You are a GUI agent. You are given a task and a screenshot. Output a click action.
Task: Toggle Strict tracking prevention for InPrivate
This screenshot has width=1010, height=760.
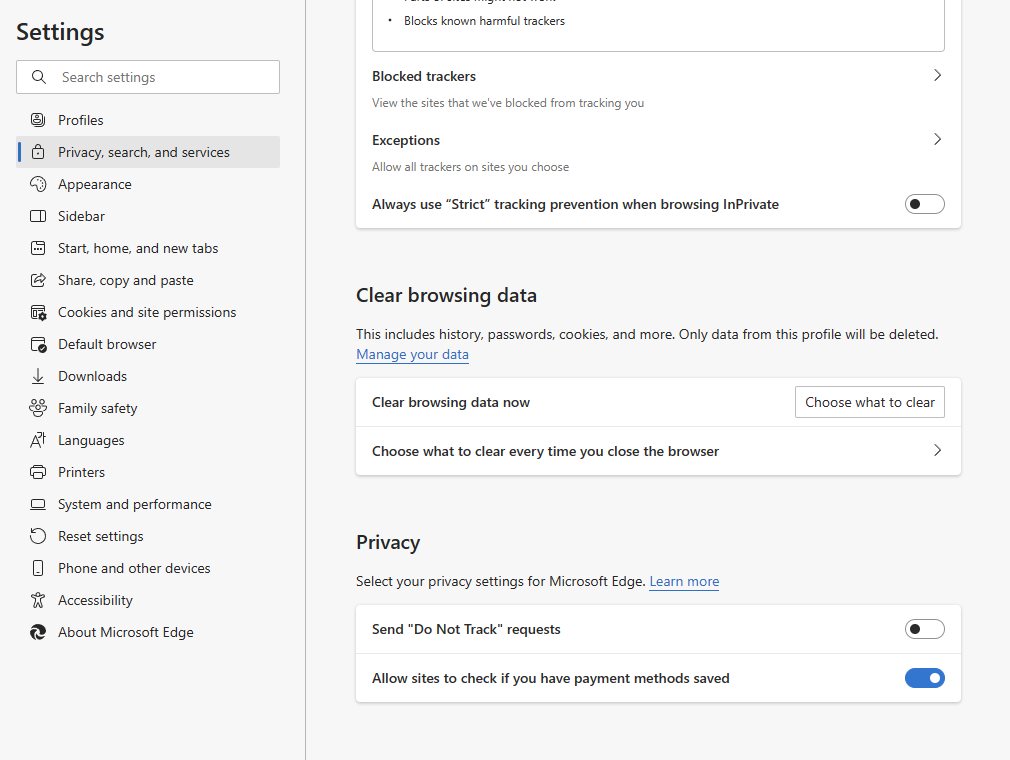point(924,204)
